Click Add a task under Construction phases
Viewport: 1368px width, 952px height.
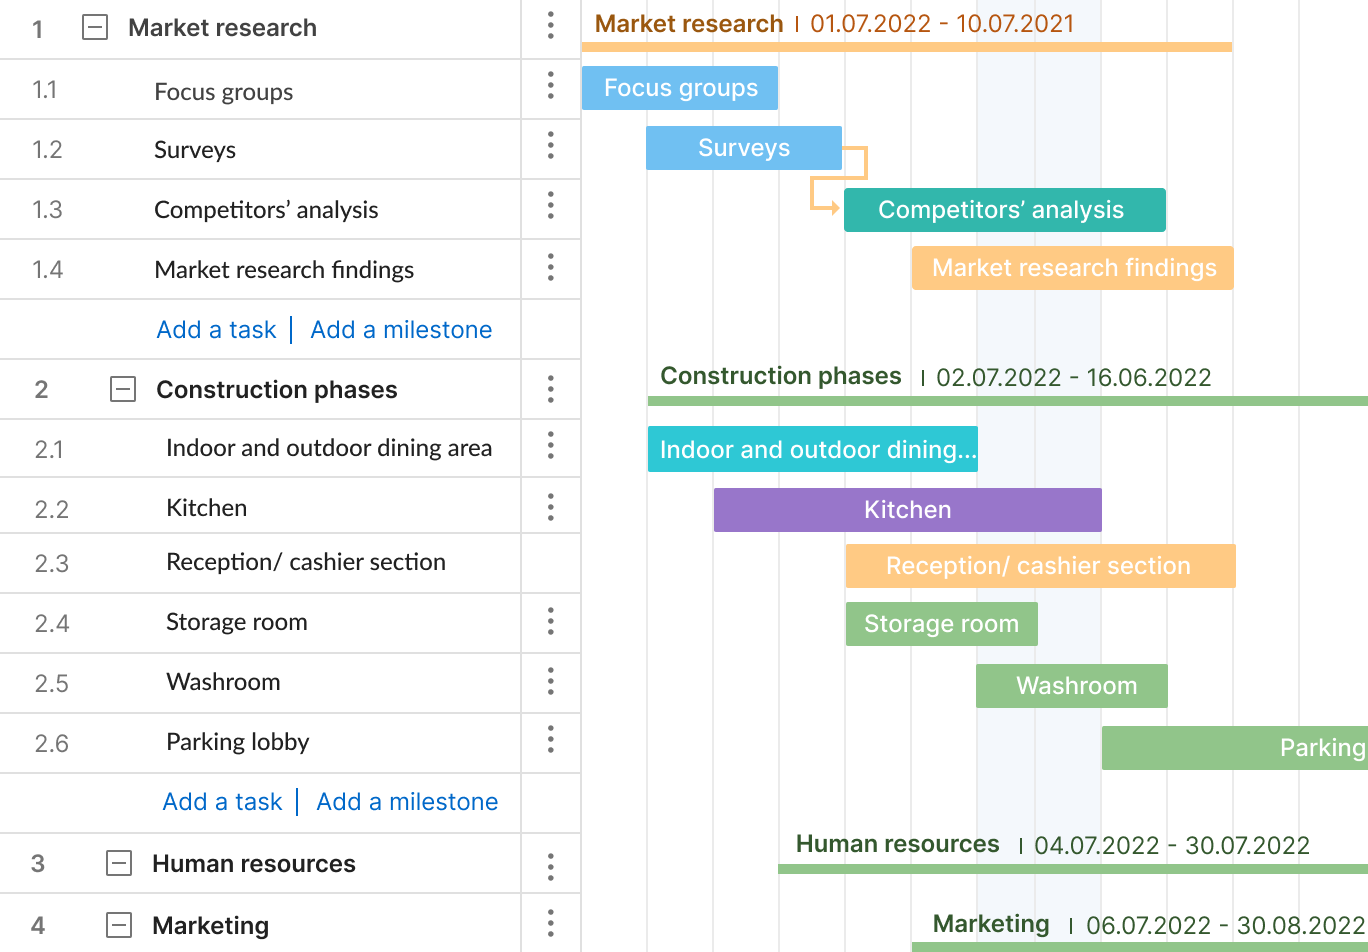(222, 801)
